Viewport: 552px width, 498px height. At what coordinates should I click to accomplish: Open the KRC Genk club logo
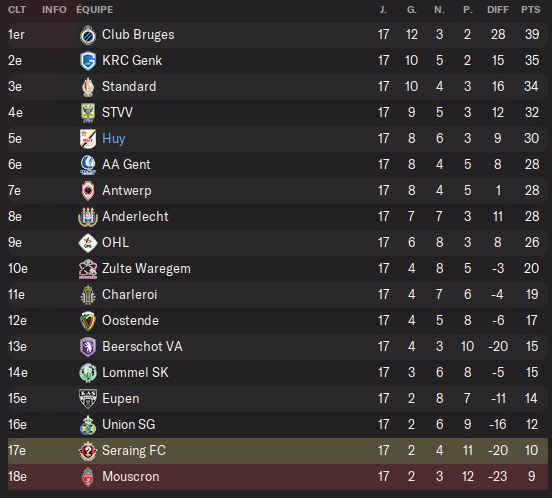coord(88,61)
